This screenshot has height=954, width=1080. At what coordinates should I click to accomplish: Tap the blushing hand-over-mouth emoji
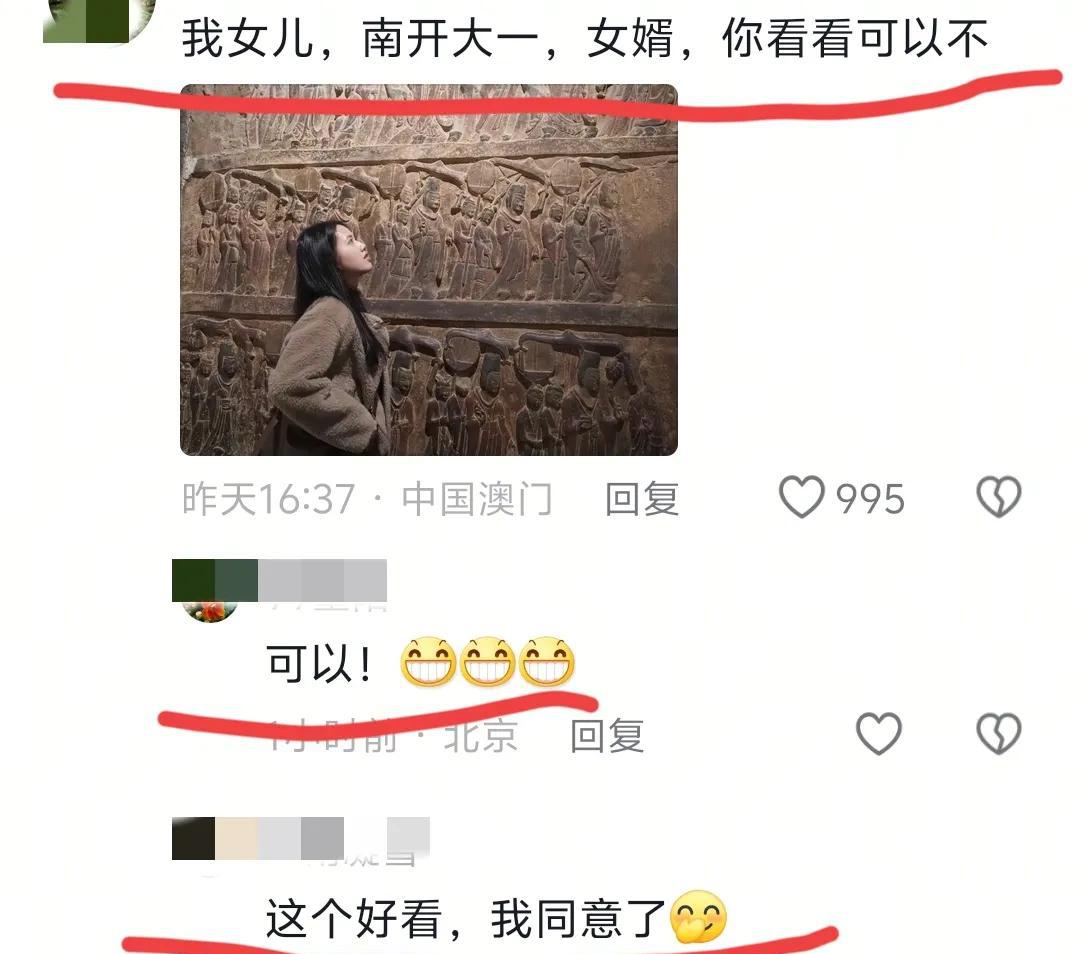[699, 917]
